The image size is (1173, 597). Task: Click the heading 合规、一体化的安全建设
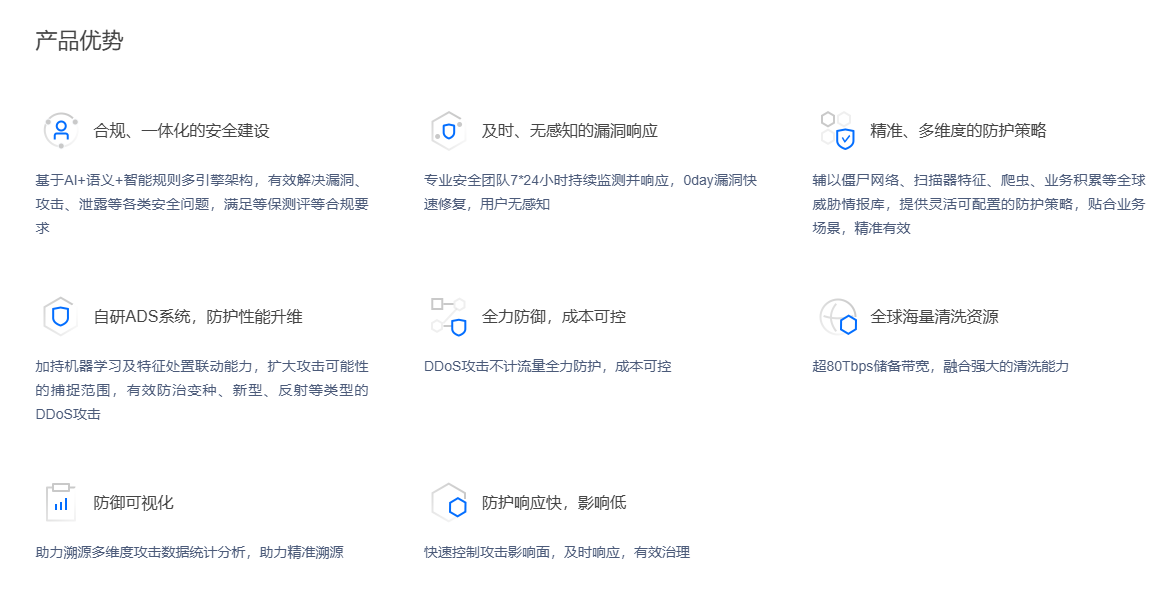point(181,131)
